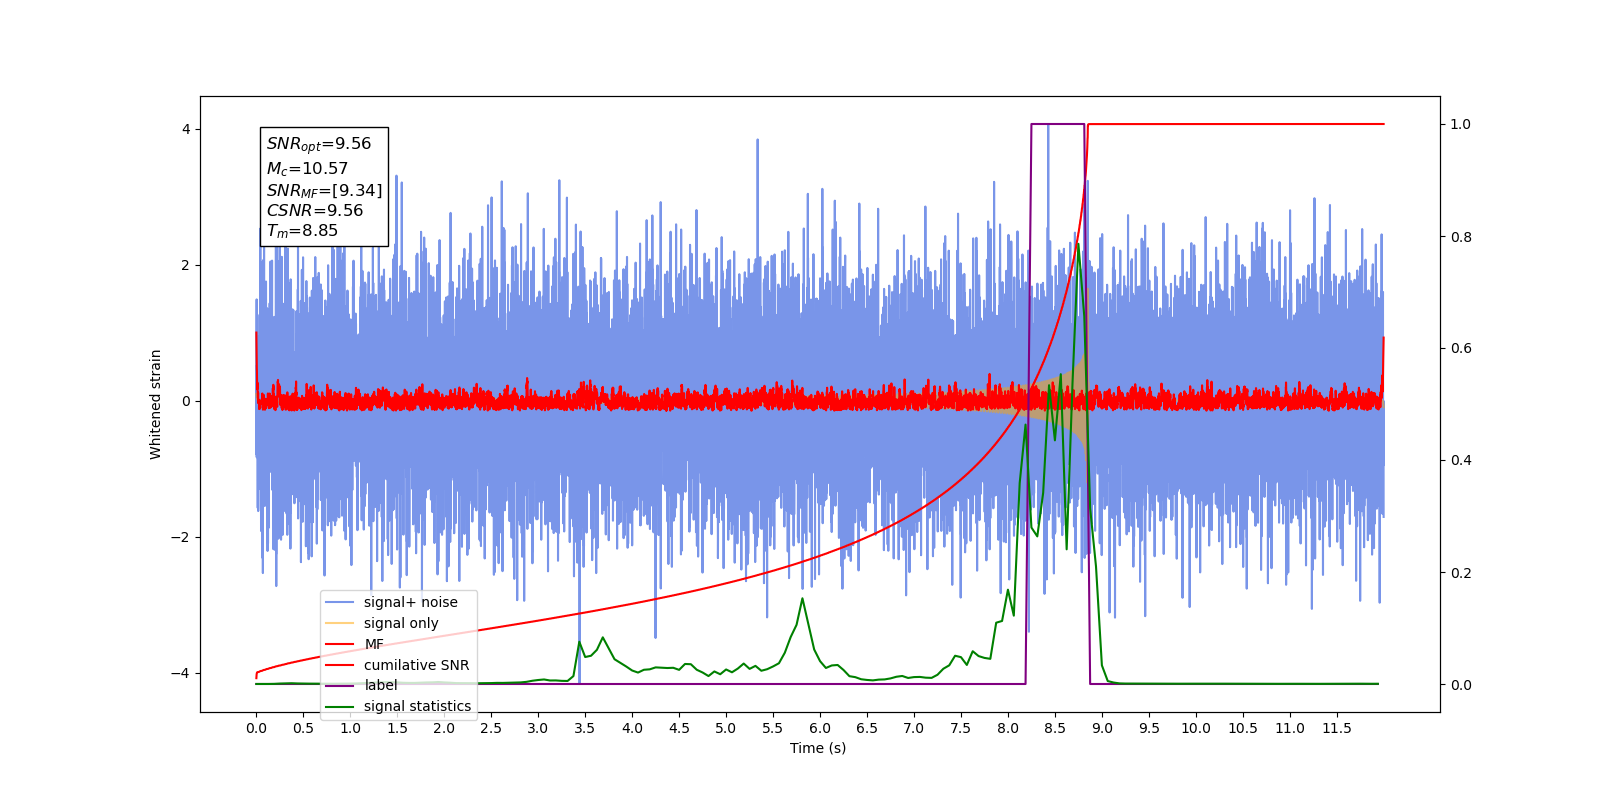Click the blue line swatch in legend
Viewport: 1600px width, 800px height.
pos(340,602)
